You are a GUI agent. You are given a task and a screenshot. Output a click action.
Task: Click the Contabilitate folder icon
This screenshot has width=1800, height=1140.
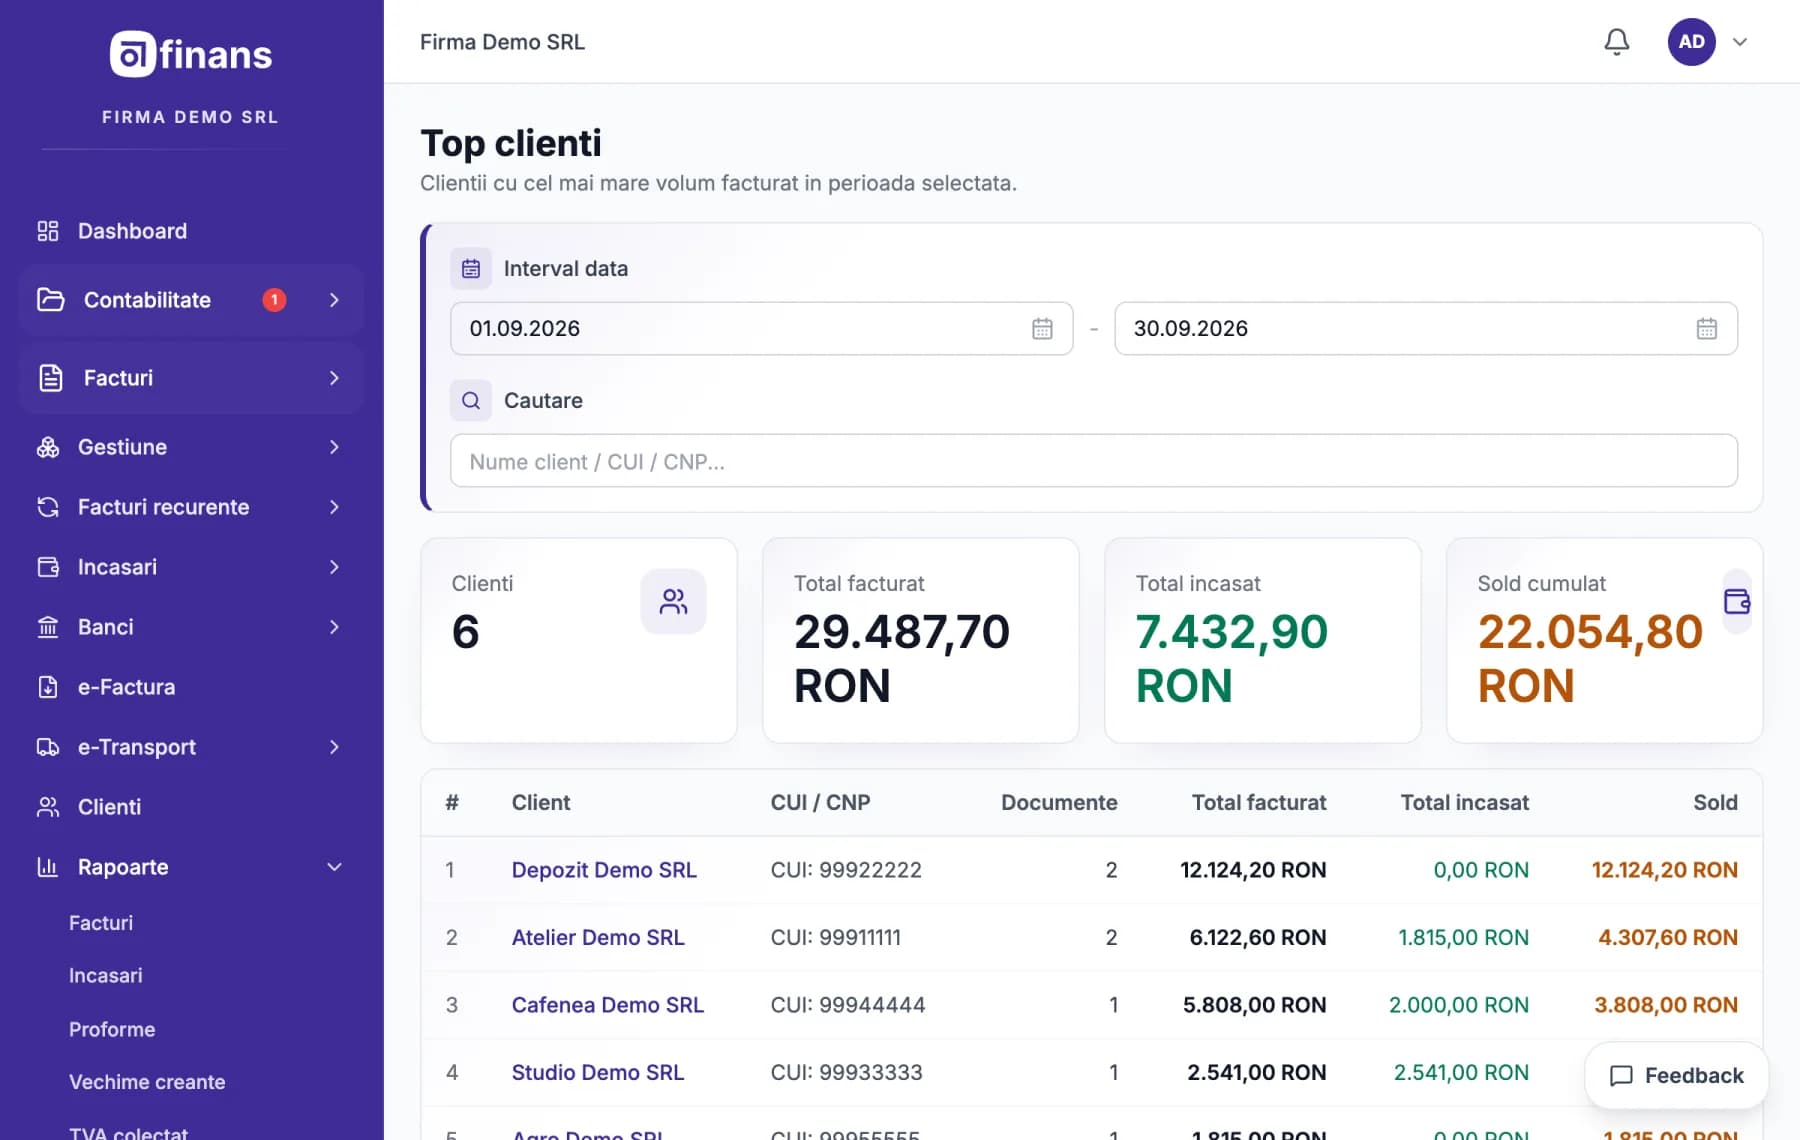tap(51, 300)
